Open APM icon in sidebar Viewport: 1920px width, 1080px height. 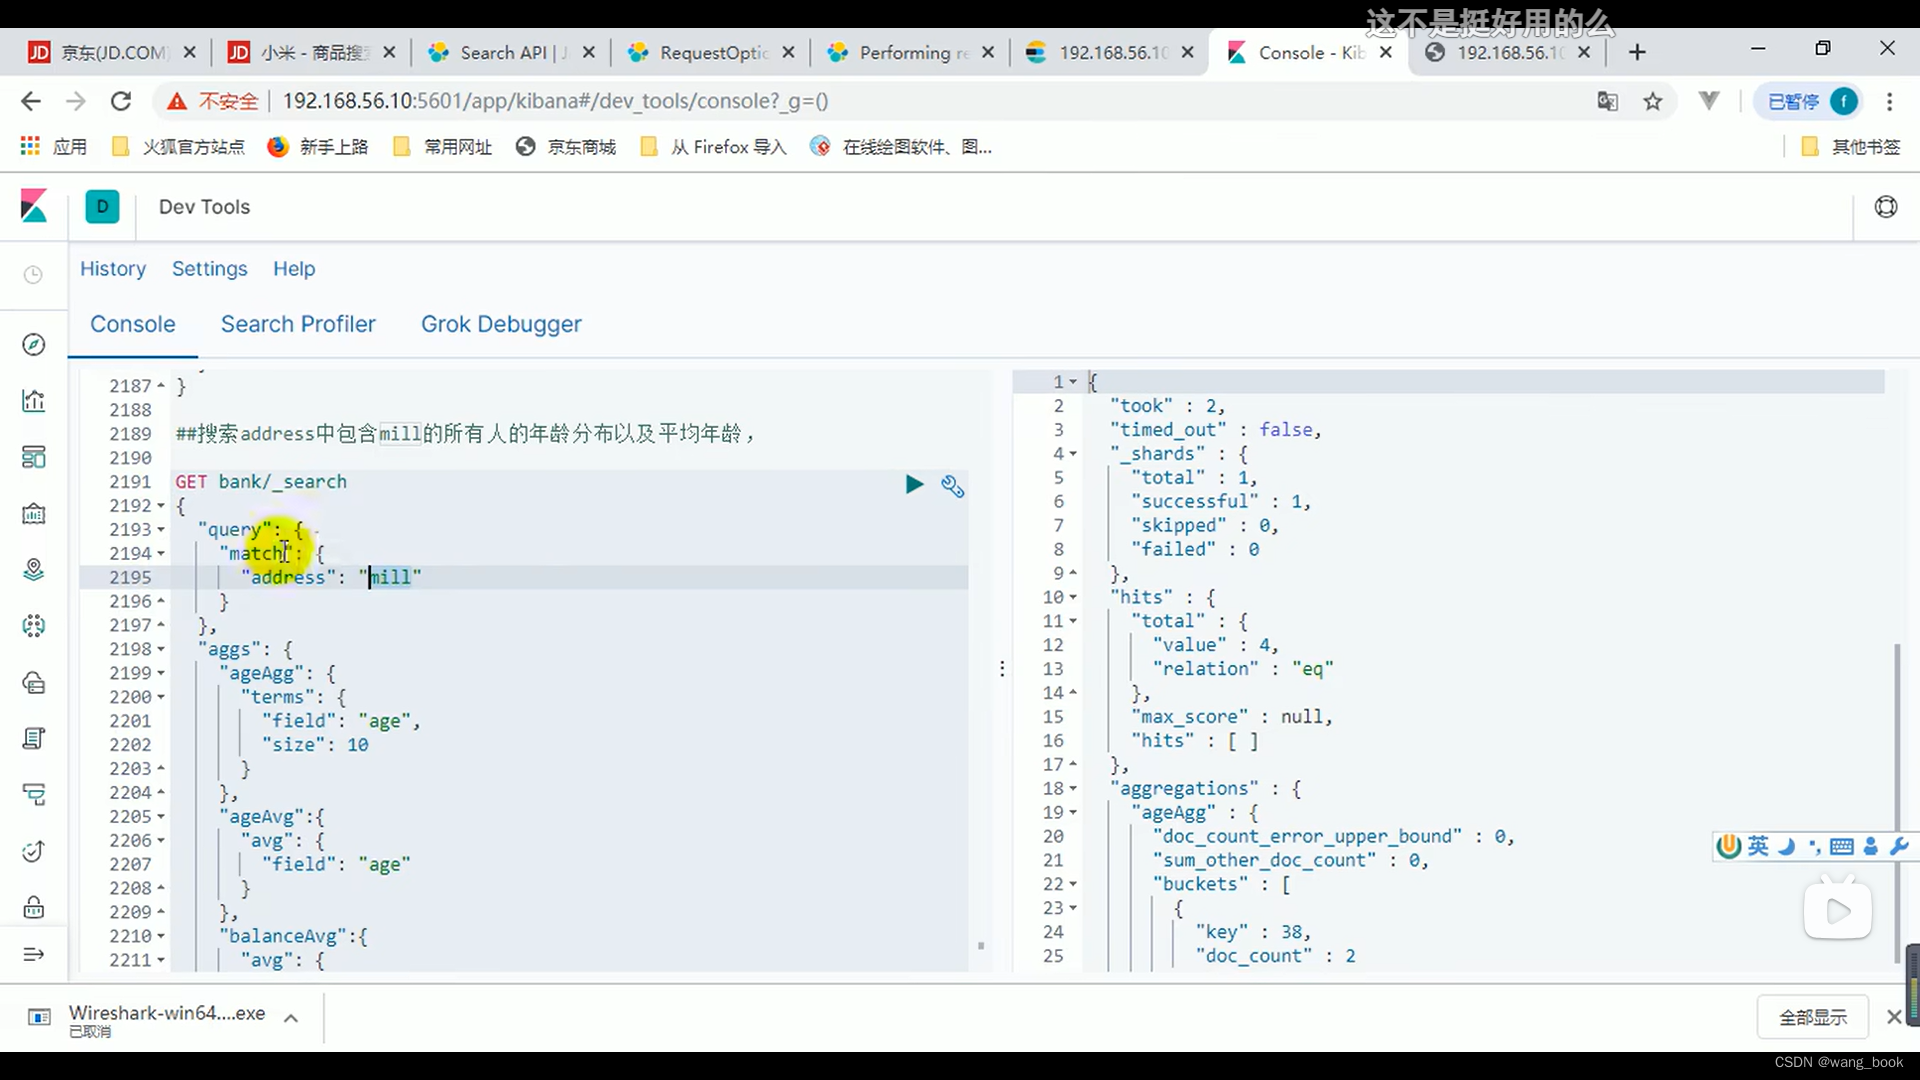33,795
